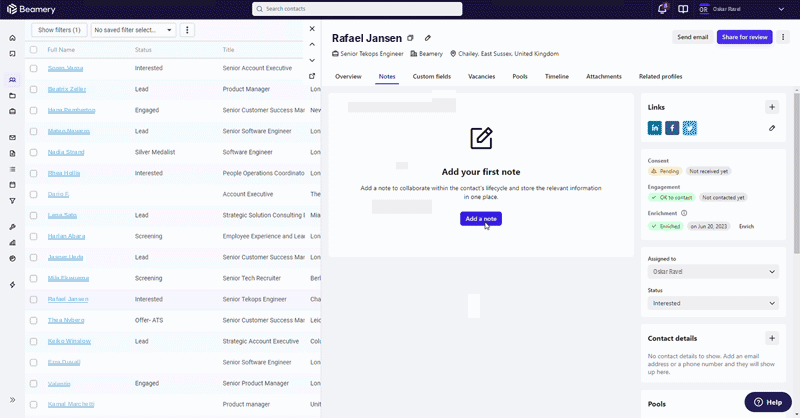Open the pie chart icon in sidebar
This screenshot has height=418, width=800.
click(12, 259)
